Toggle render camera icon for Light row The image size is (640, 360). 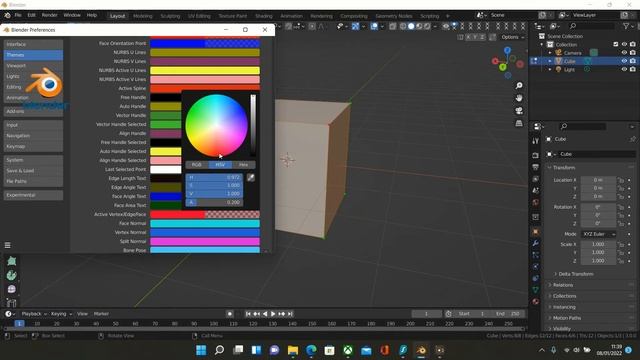(x=633, y=69)
